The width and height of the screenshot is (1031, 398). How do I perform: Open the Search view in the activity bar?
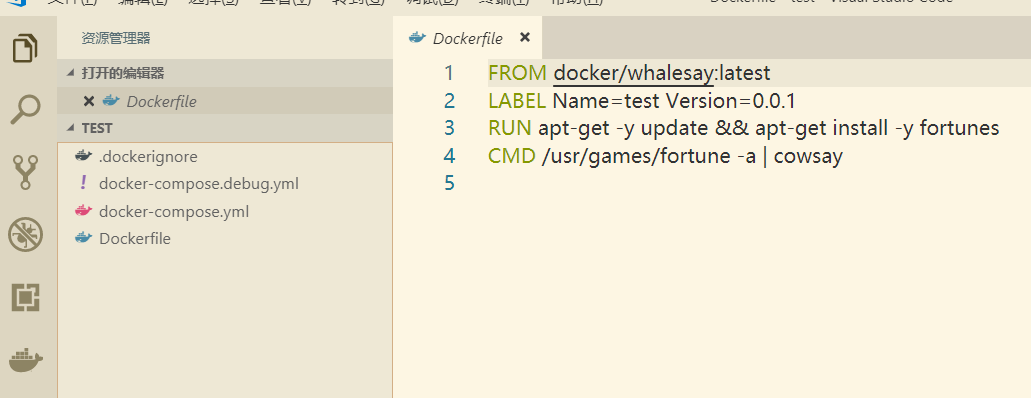(26, 109)
